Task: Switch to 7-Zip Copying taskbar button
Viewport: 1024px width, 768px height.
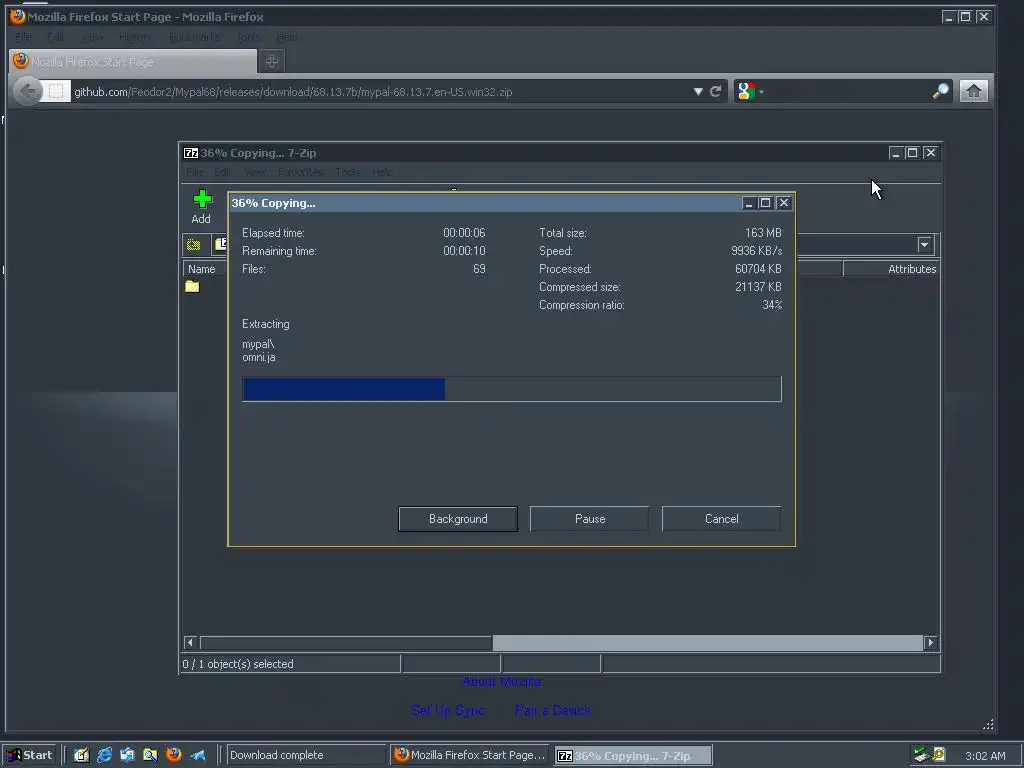Action: pos(633,756)
